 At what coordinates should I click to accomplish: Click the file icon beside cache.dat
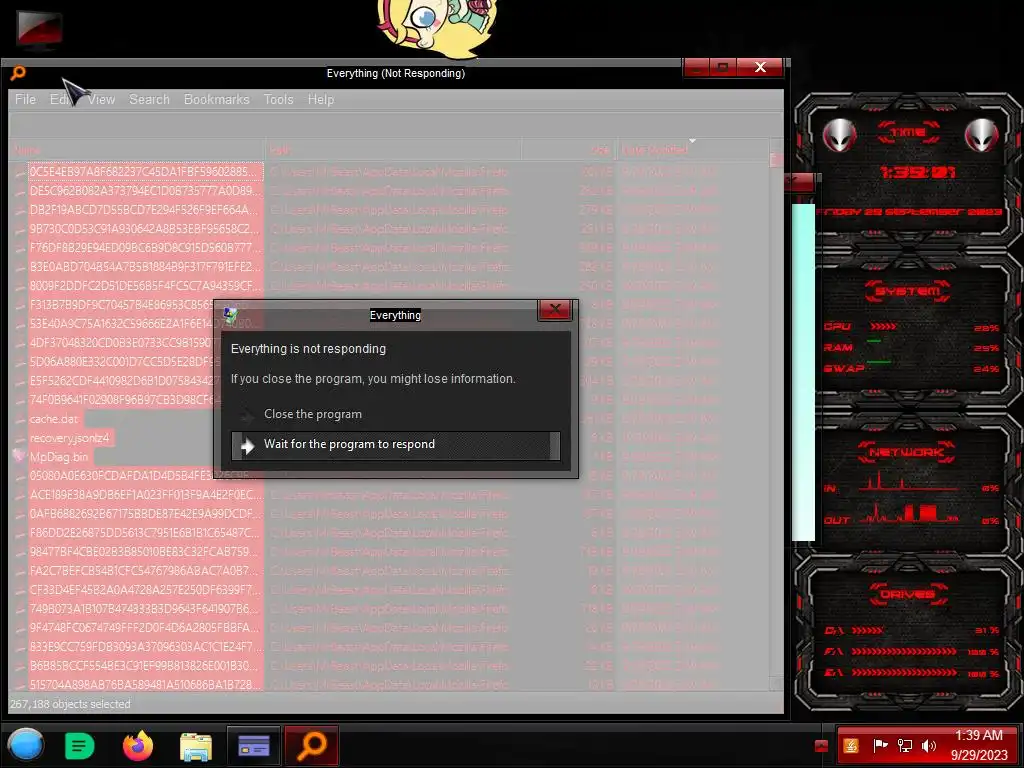pyautogui.click(x=20, y=419)
